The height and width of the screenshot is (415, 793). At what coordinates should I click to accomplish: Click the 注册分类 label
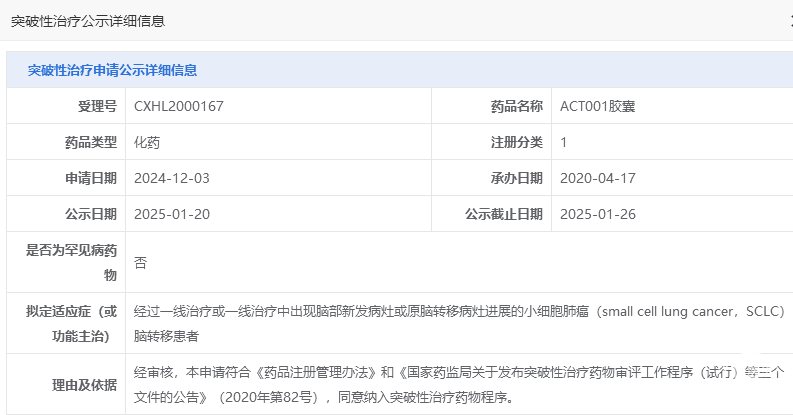pyautogui.click(x=516, y=143)
